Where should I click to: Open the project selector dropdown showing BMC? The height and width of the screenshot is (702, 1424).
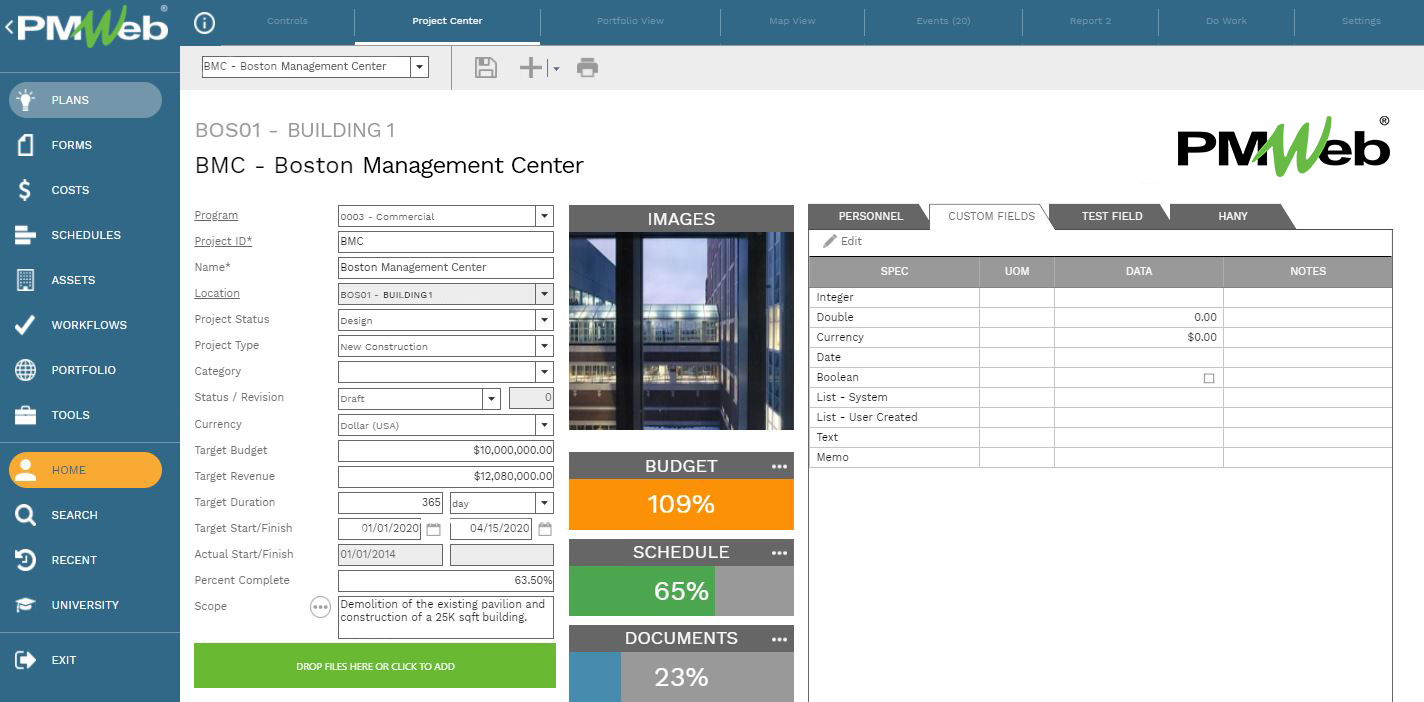pos(418,66)
